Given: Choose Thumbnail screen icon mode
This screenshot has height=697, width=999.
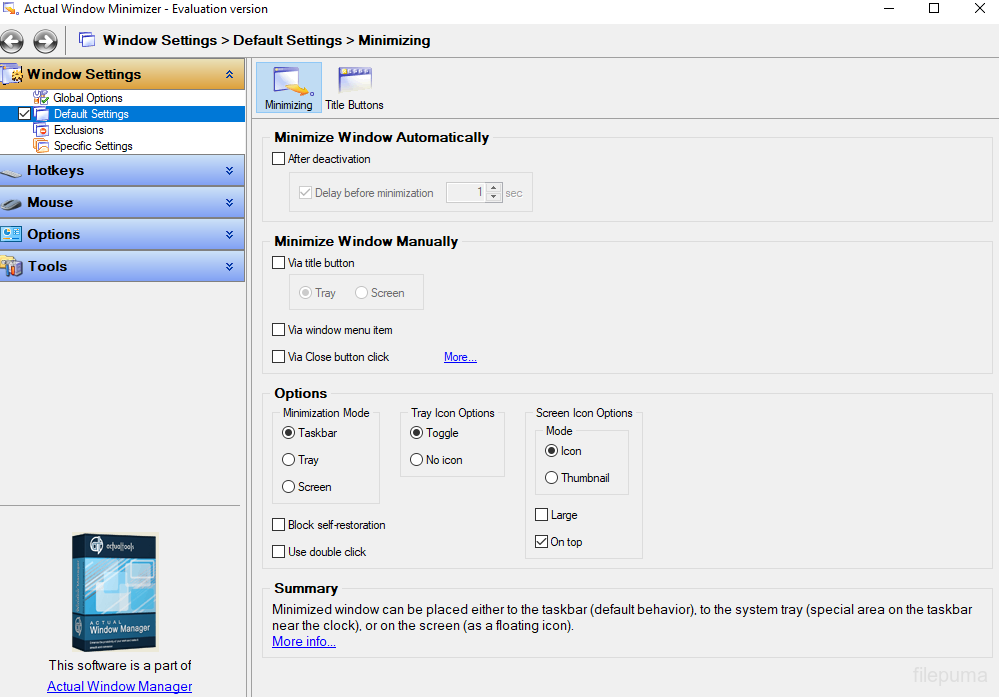Looking at the screenshot, I should (552, 478).
